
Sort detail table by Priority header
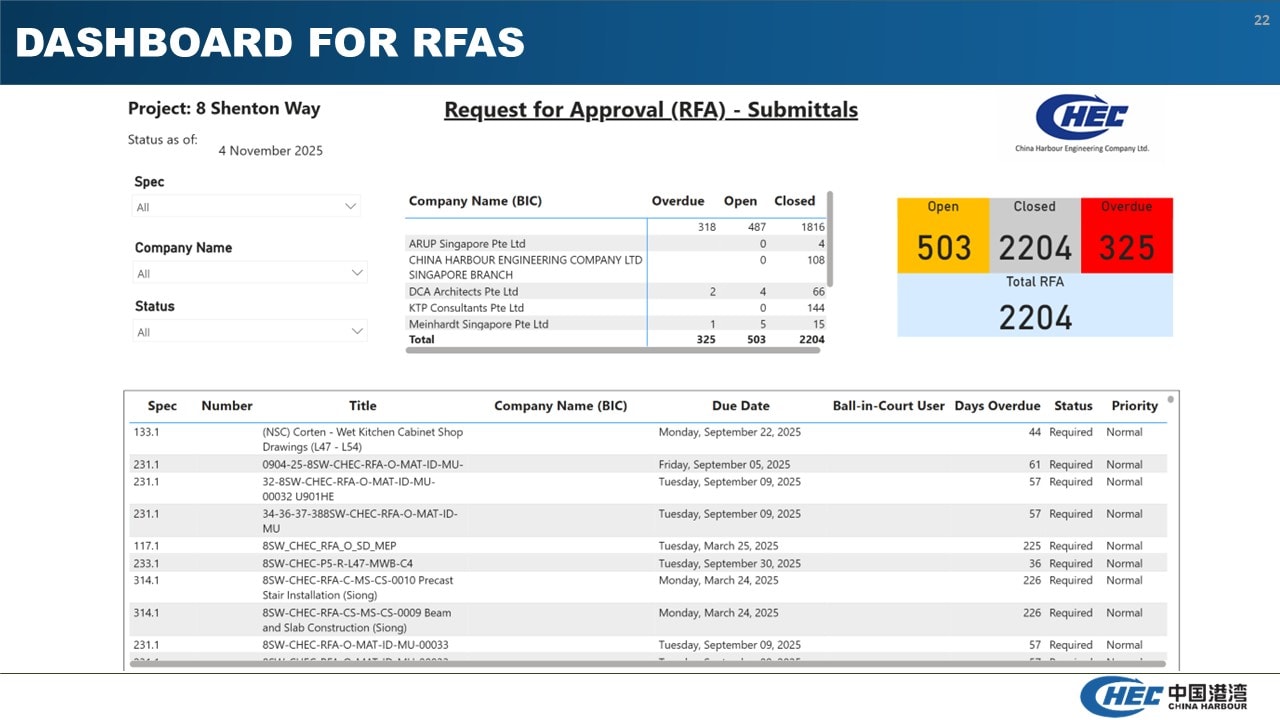[x=1135, y=406]
